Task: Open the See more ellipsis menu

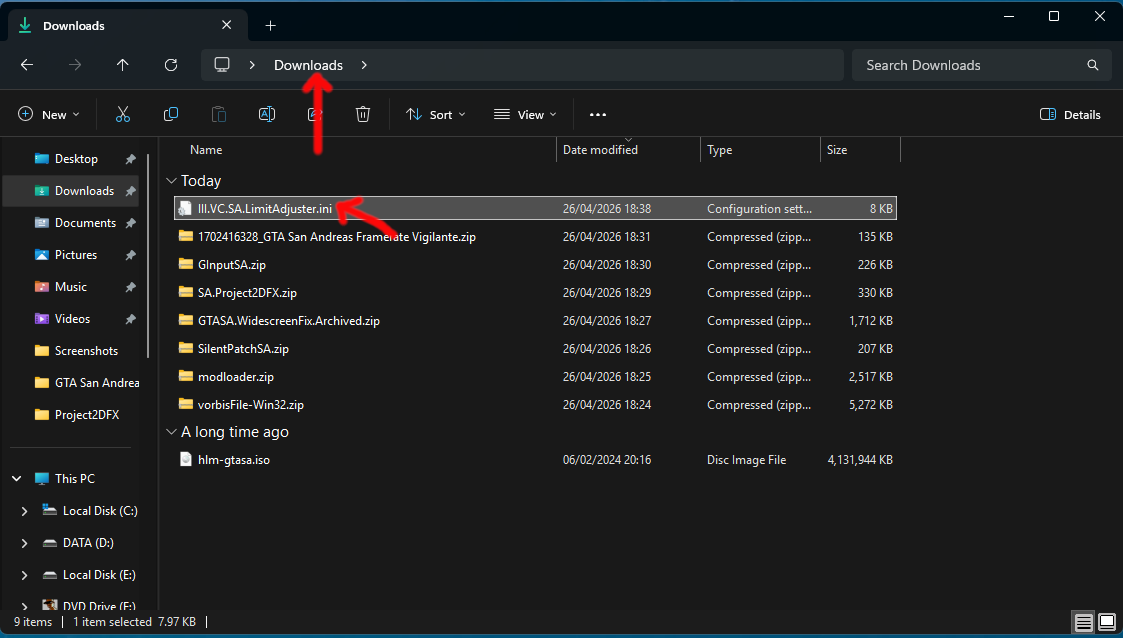Action: click(598, 115)
